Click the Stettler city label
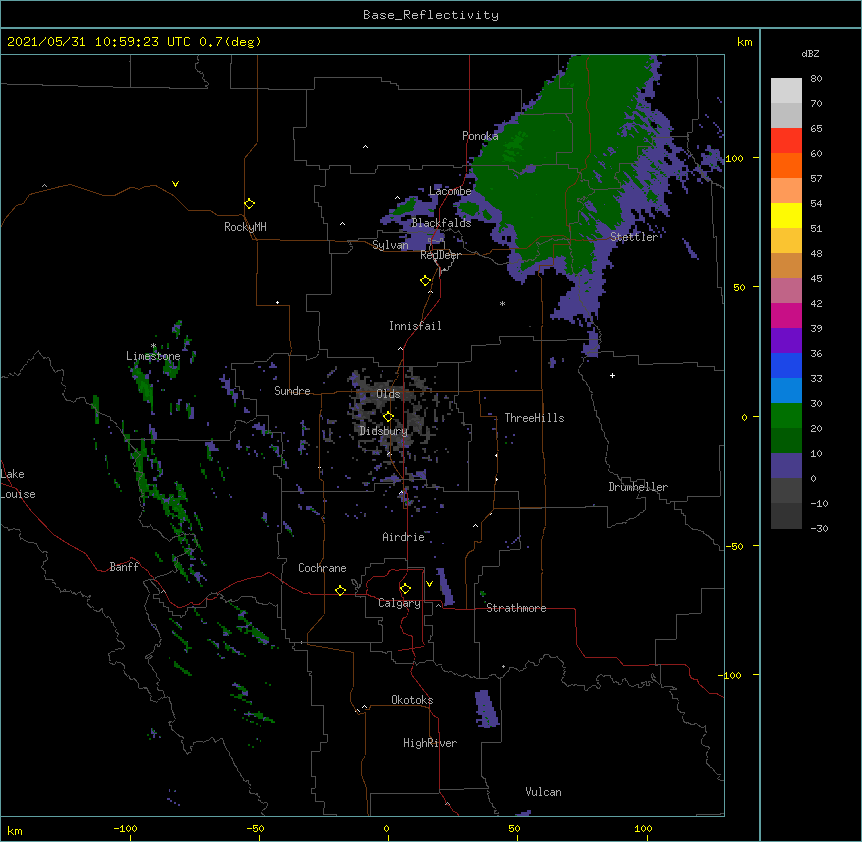Viewport: 862px width, 842px height. [634, 237]
